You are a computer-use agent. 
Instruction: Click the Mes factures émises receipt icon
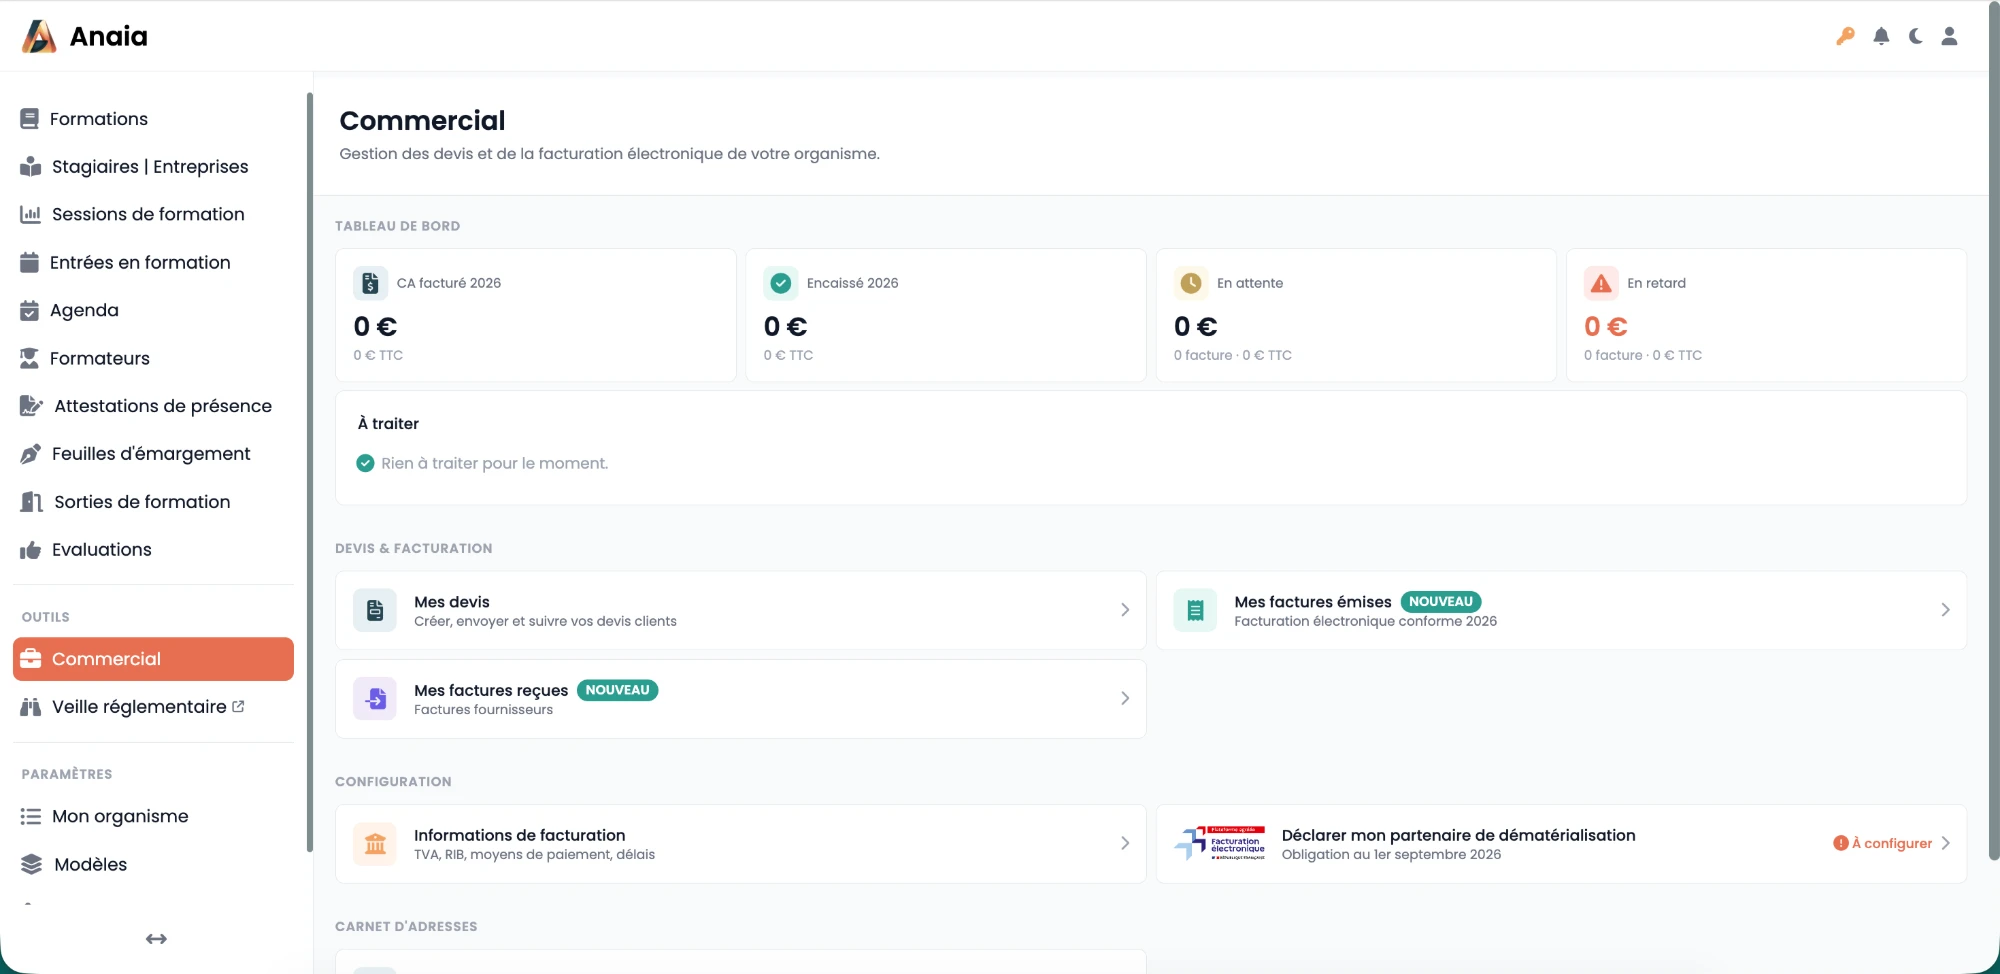(1195, 610)
